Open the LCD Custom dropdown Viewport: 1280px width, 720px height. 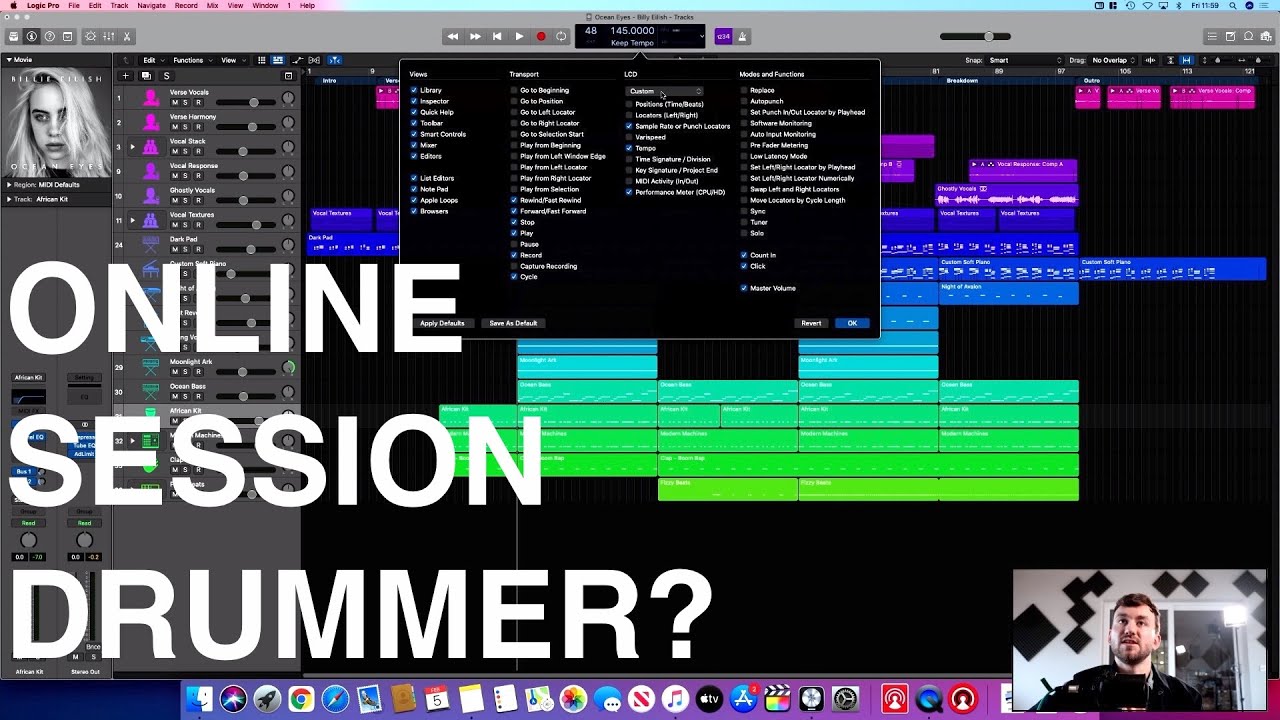click(x=665, y=91)
